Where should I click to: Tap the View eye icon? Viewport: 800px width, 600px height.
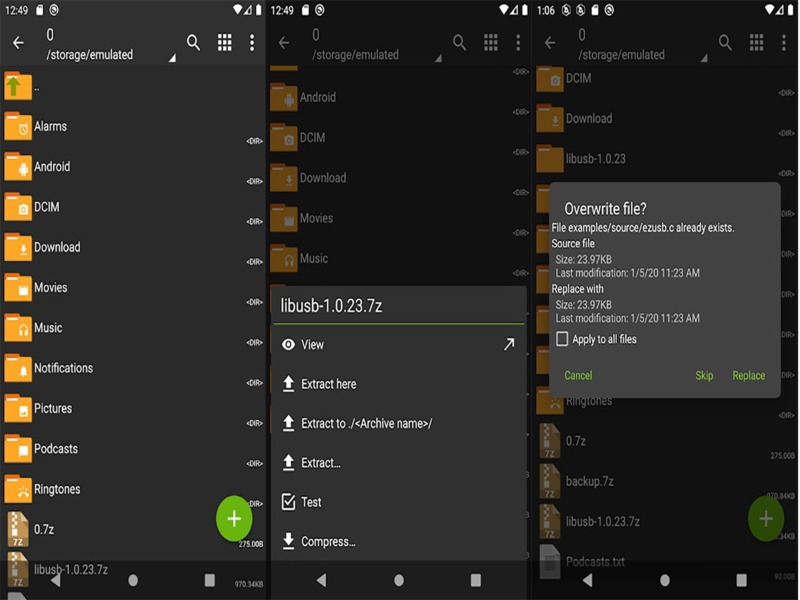[290, 344]
